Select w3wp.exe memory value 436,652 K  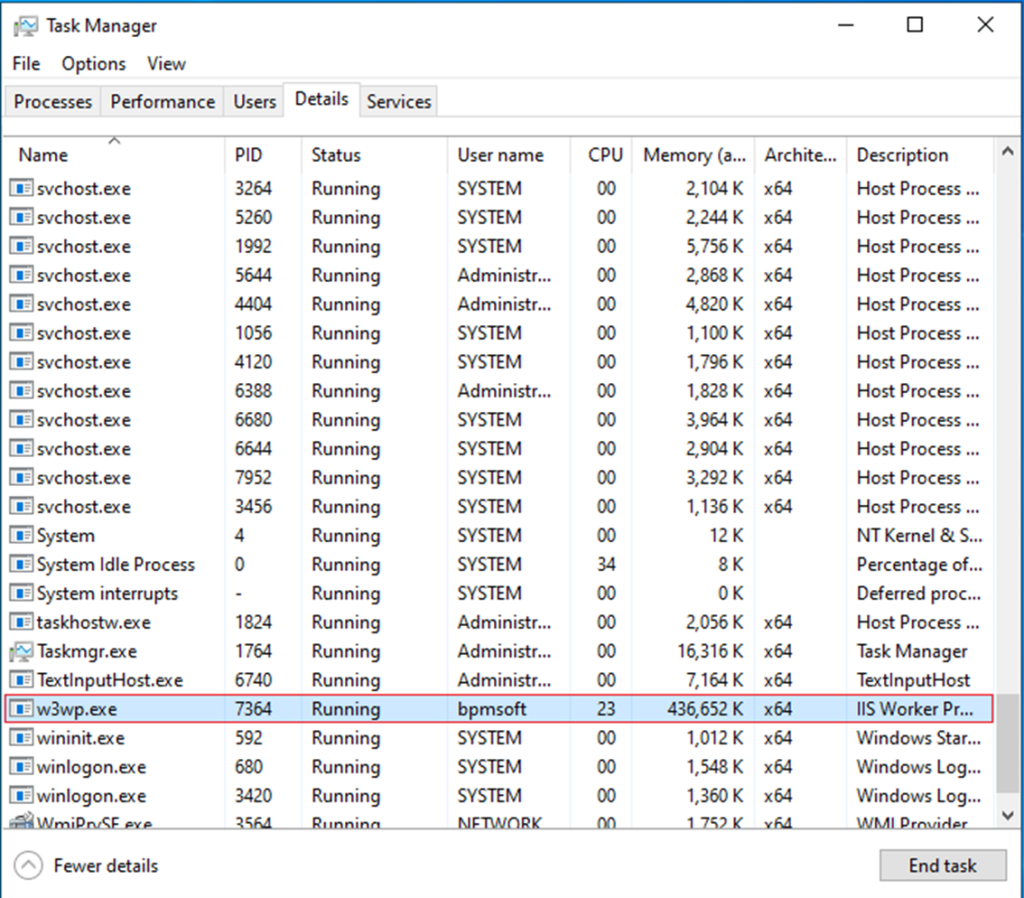pyautogui.click(x=705, y=709)
